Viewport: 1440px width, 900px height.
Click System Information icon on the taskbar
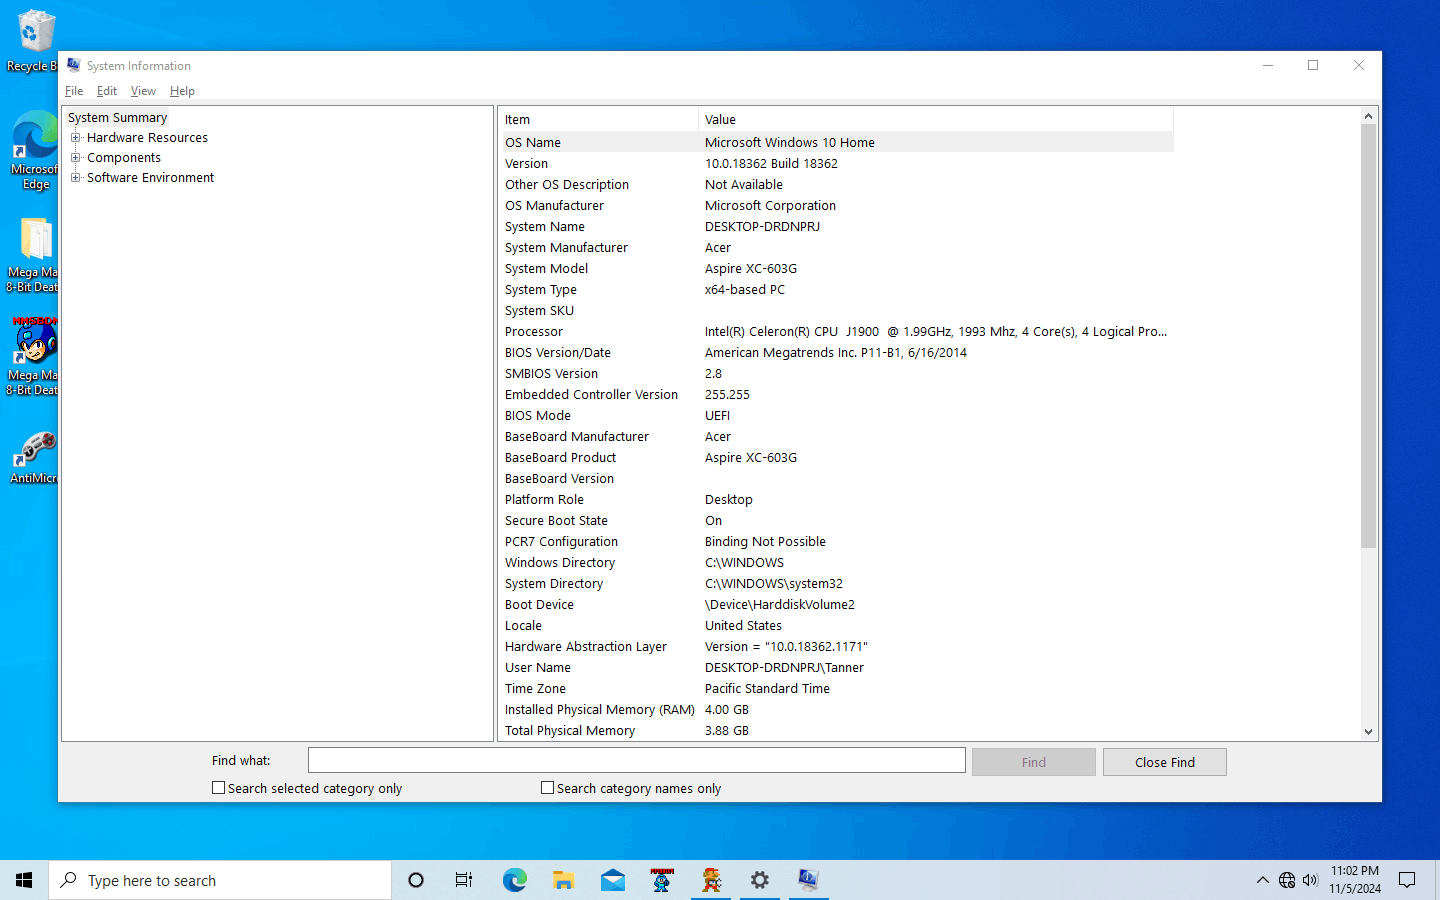pyautogui.click(x=808, y=880)
